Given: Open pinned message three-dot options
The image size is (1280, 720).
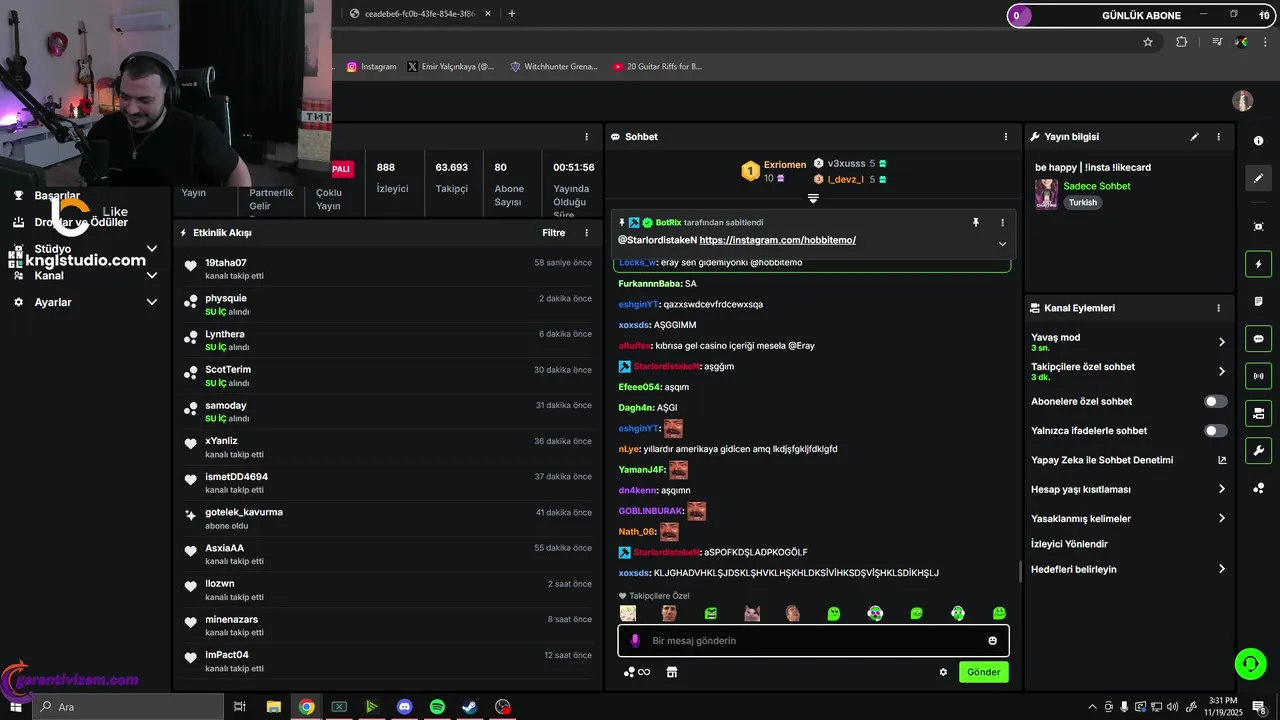Looking at the screenshot, I should [x=1002, y=223].
